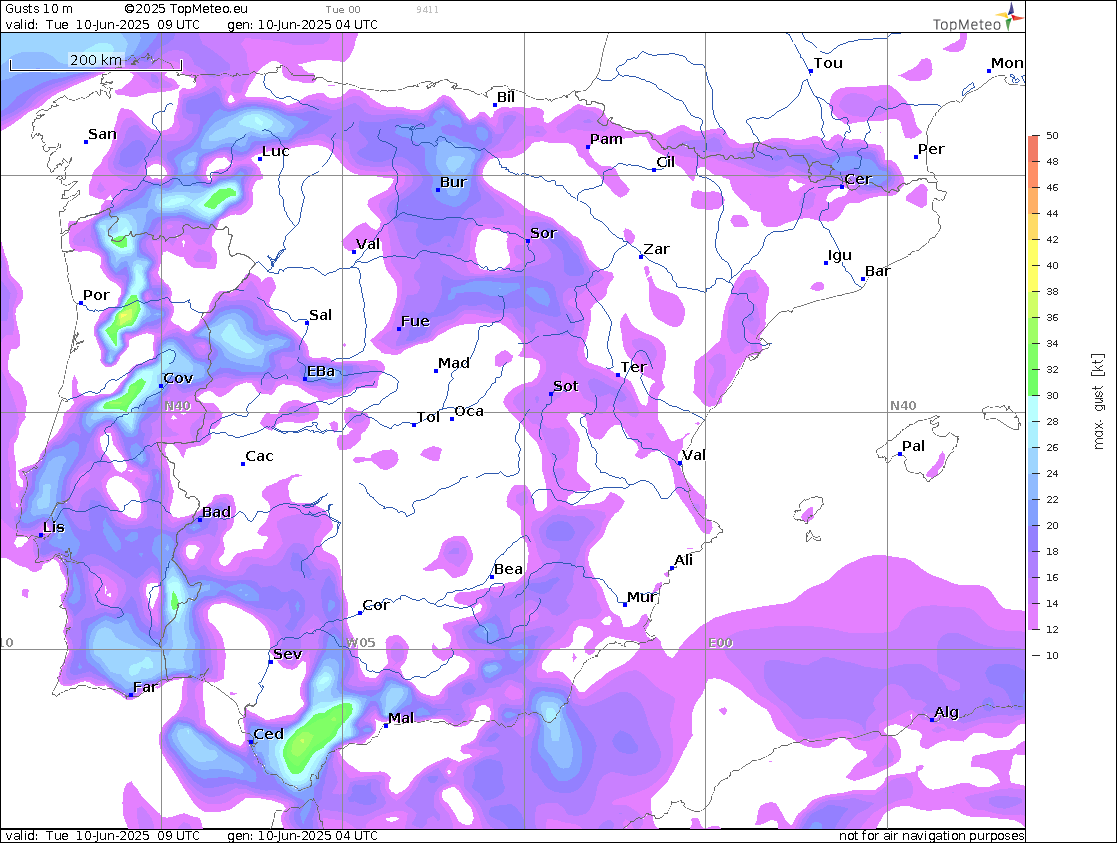Viewport: 1117px width, 843px height.
Task: Click the '30' value on the legend
Action: point(1052,395)
